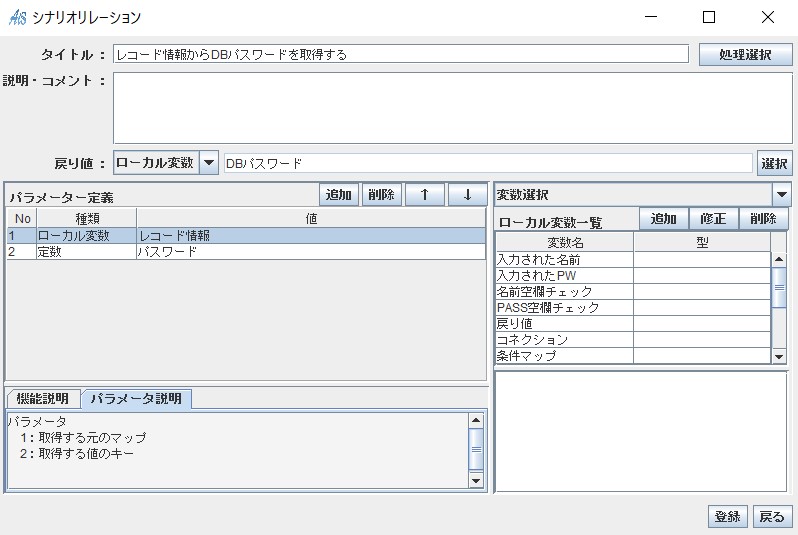Click the variable list scroll-down arrow
The image size is (798, 535).
coord(779,356)
